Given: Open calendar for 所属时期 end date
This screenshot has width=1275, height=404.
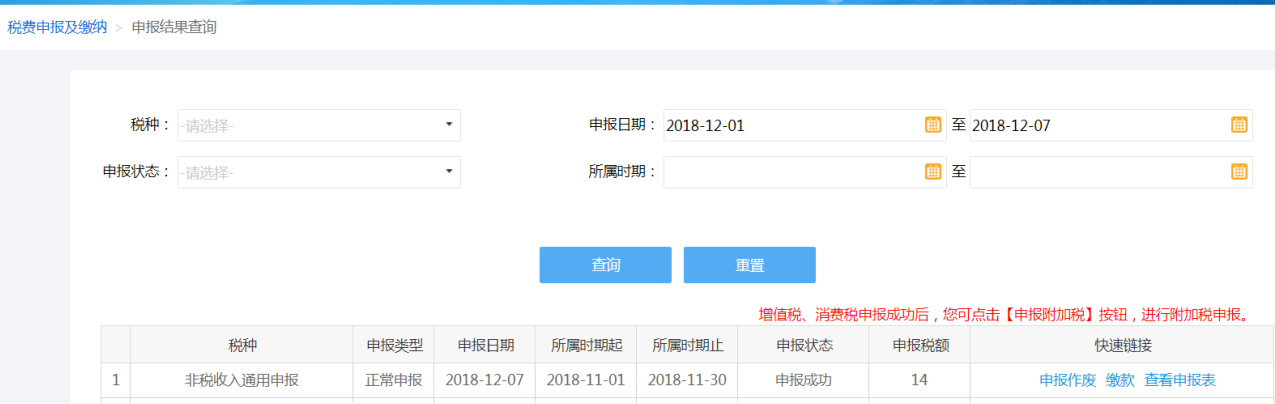Looking at the screenshot, I should click(x=1239, y=172).
